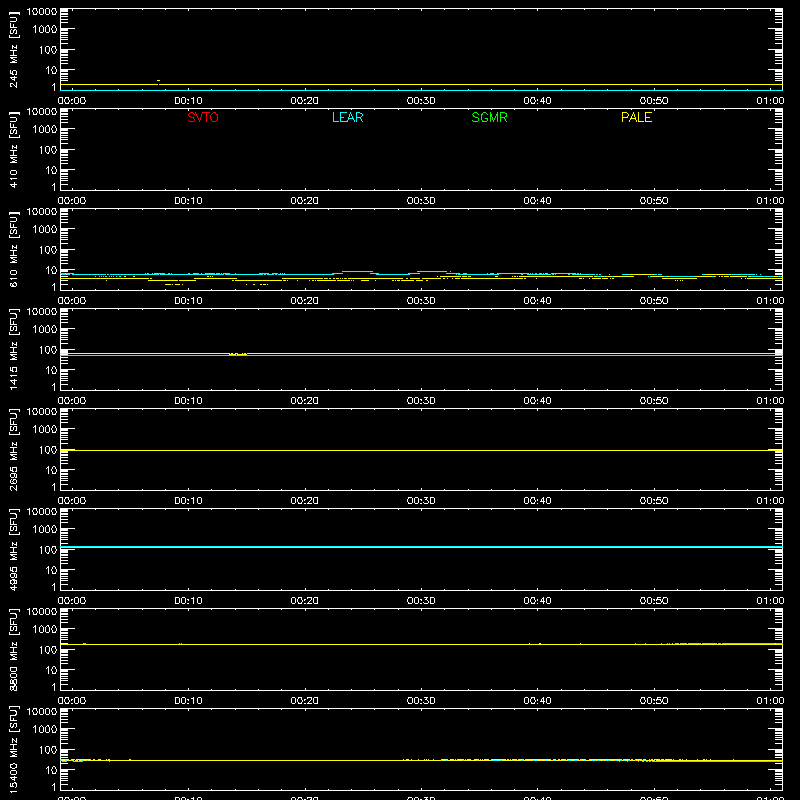Click 00:30 tick label under 8800 MHz panel
This screenshot has height=800, width=800.
421,701
